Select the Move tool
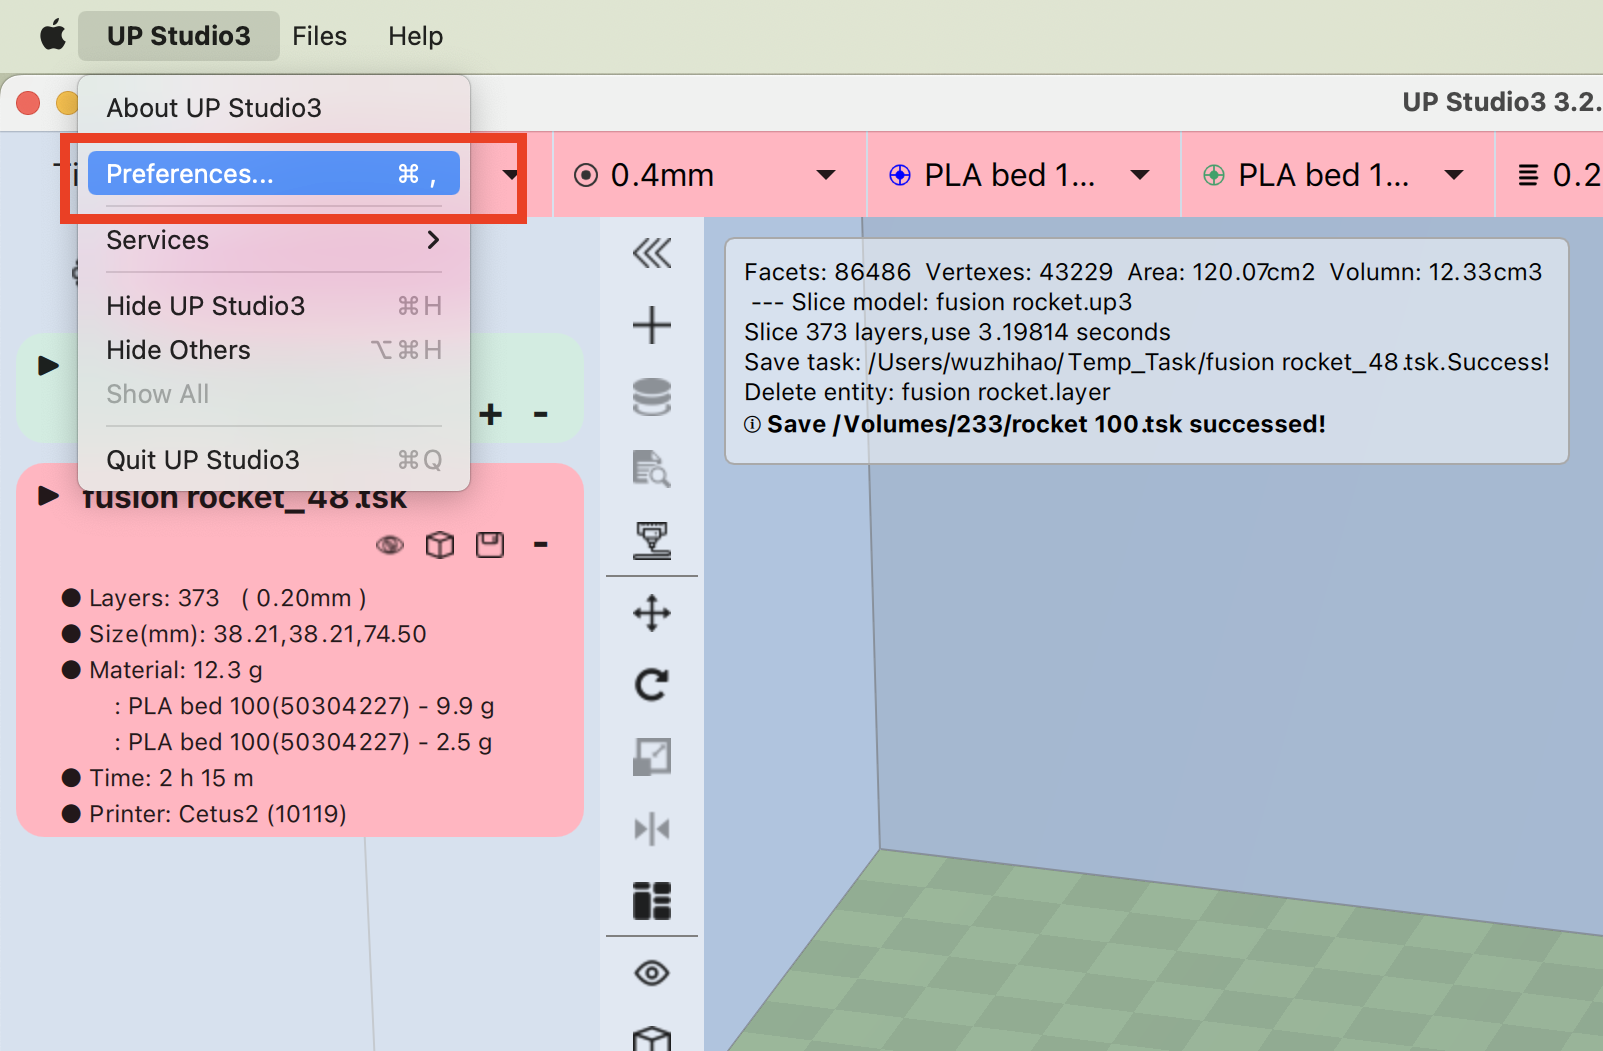The height and width of the screenshot is (1051, 1603). pyautogui.click(x=652, y=613)
